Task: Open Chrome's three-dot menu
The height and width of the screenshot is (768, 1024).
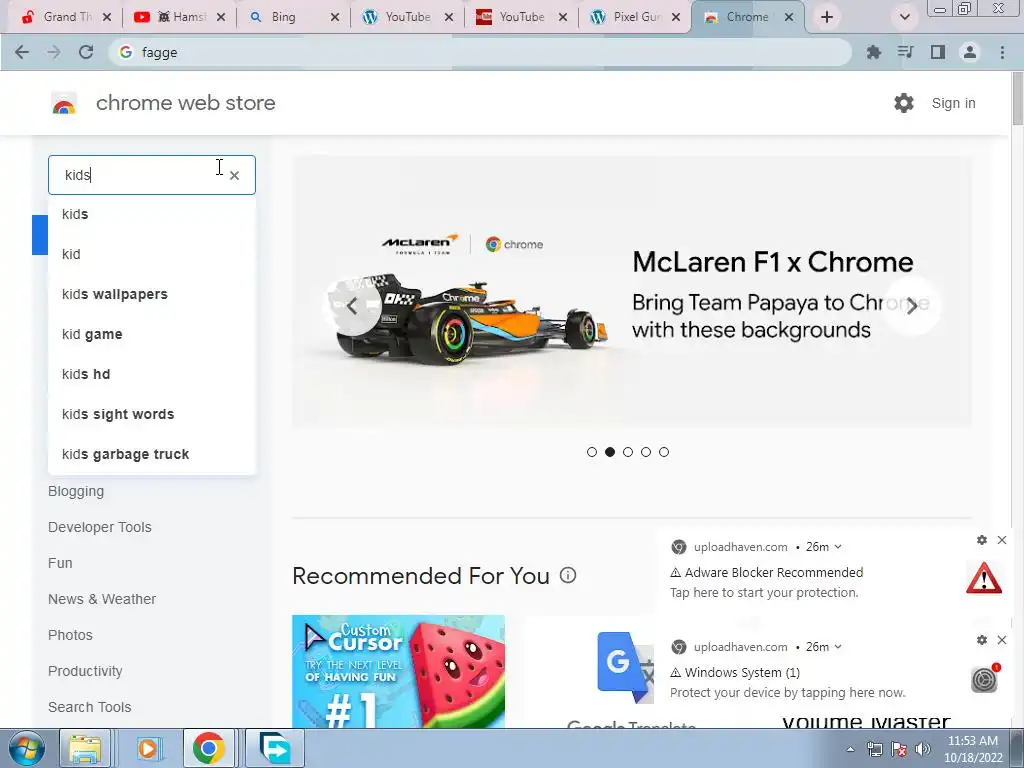Action: pyautogui.click(x=1002, y=52)
